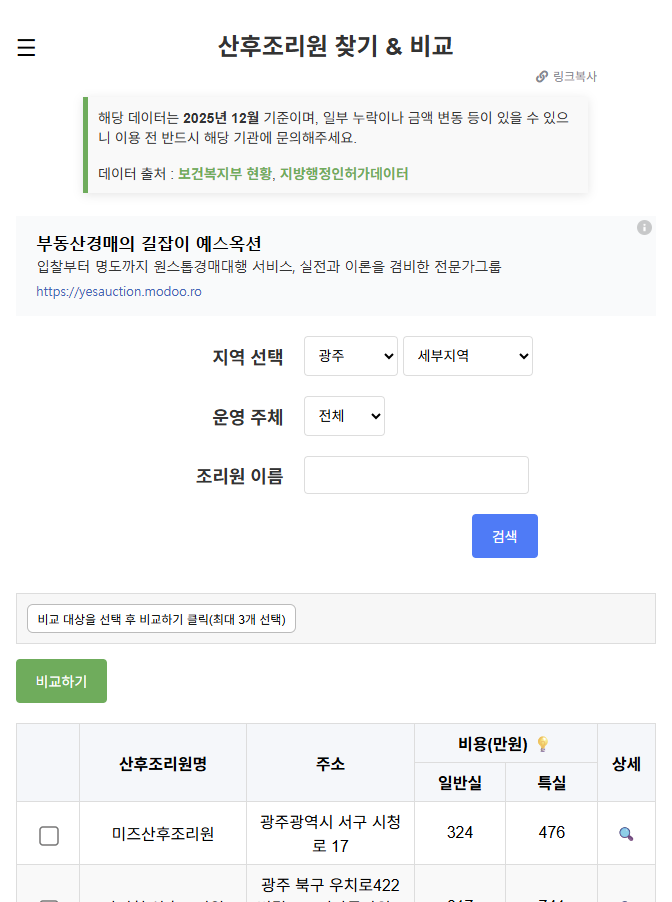Open 미즈산후조리원 detail magnifier icon
The height and width of the screenshot is (902, 672).
coord(626,834)
